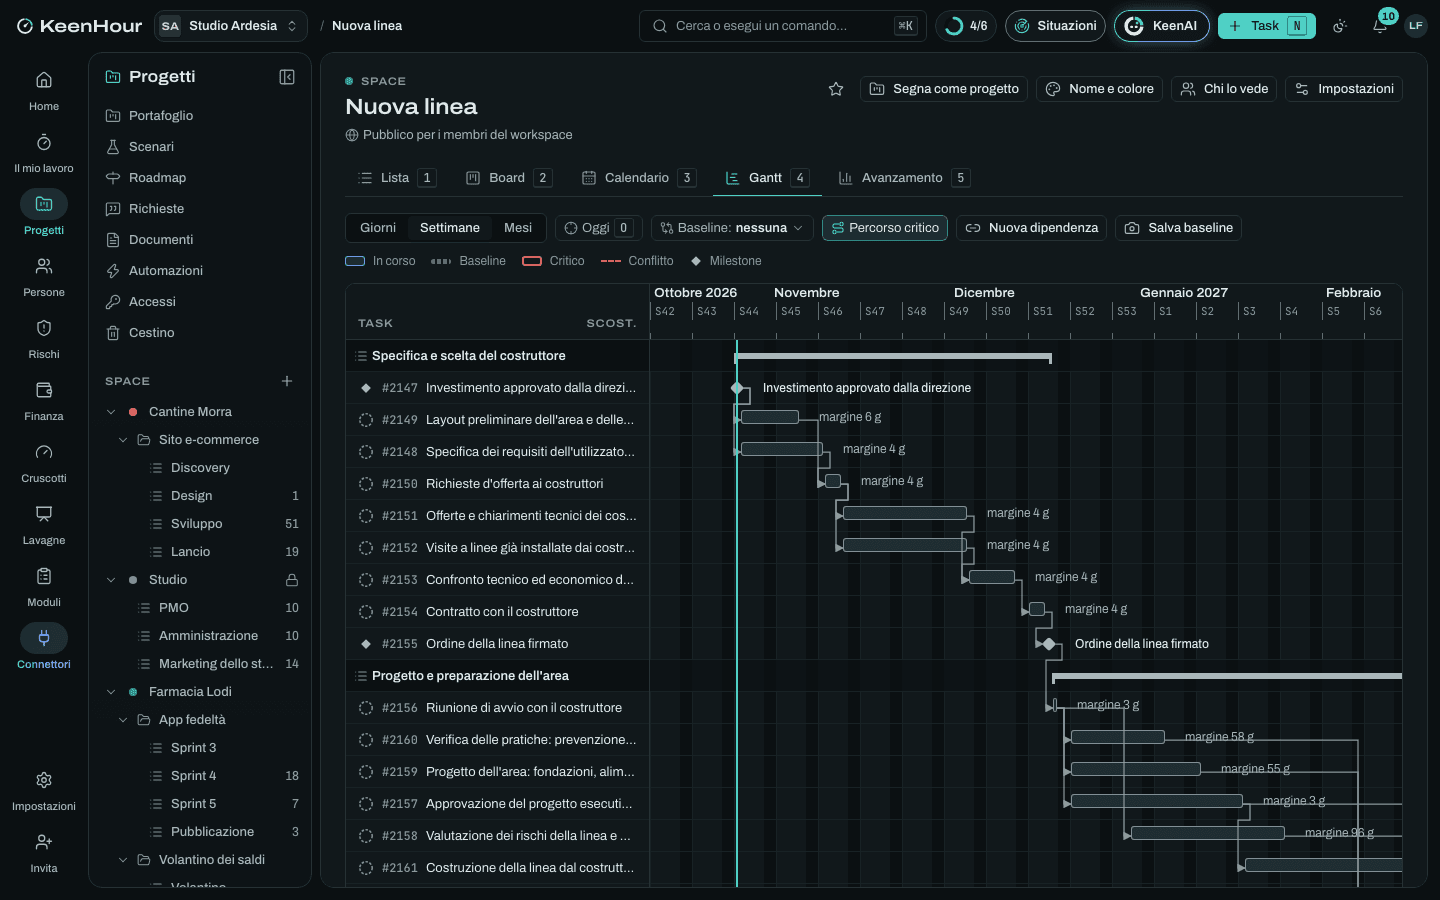Open Impostazioni gear in sidebar
Image resolution: width=1440 pixels, height=900 pixels.
coord(44,780)
